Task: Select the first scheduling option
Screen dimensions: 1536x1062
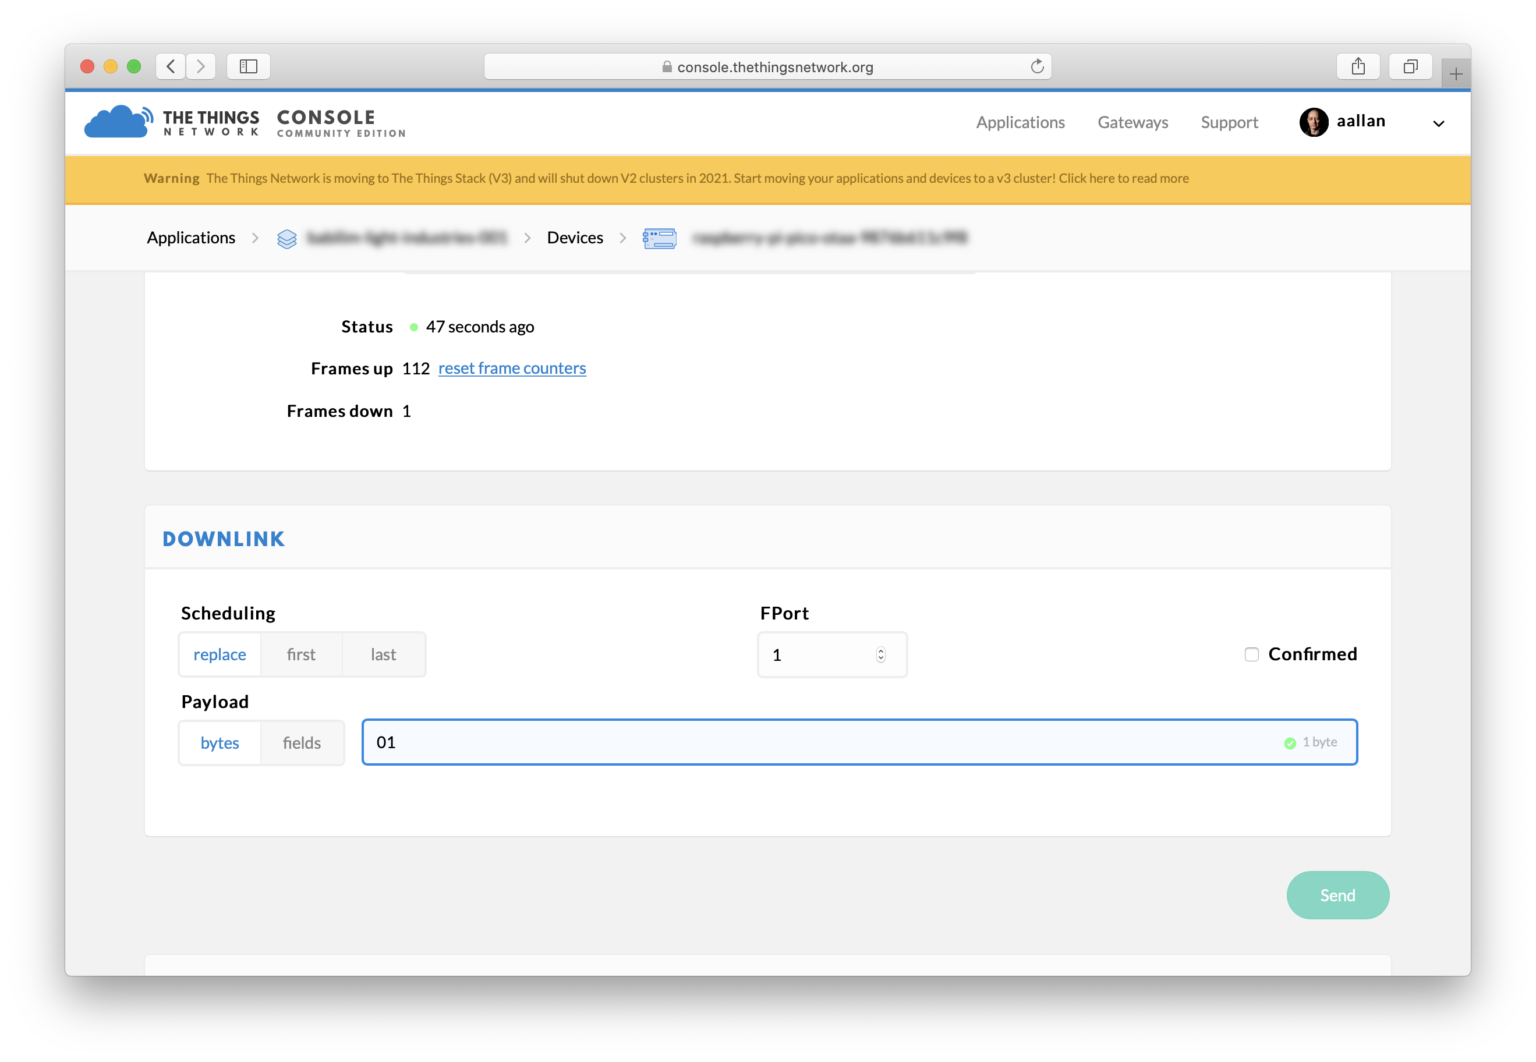Action: click(x=301, y=654)
